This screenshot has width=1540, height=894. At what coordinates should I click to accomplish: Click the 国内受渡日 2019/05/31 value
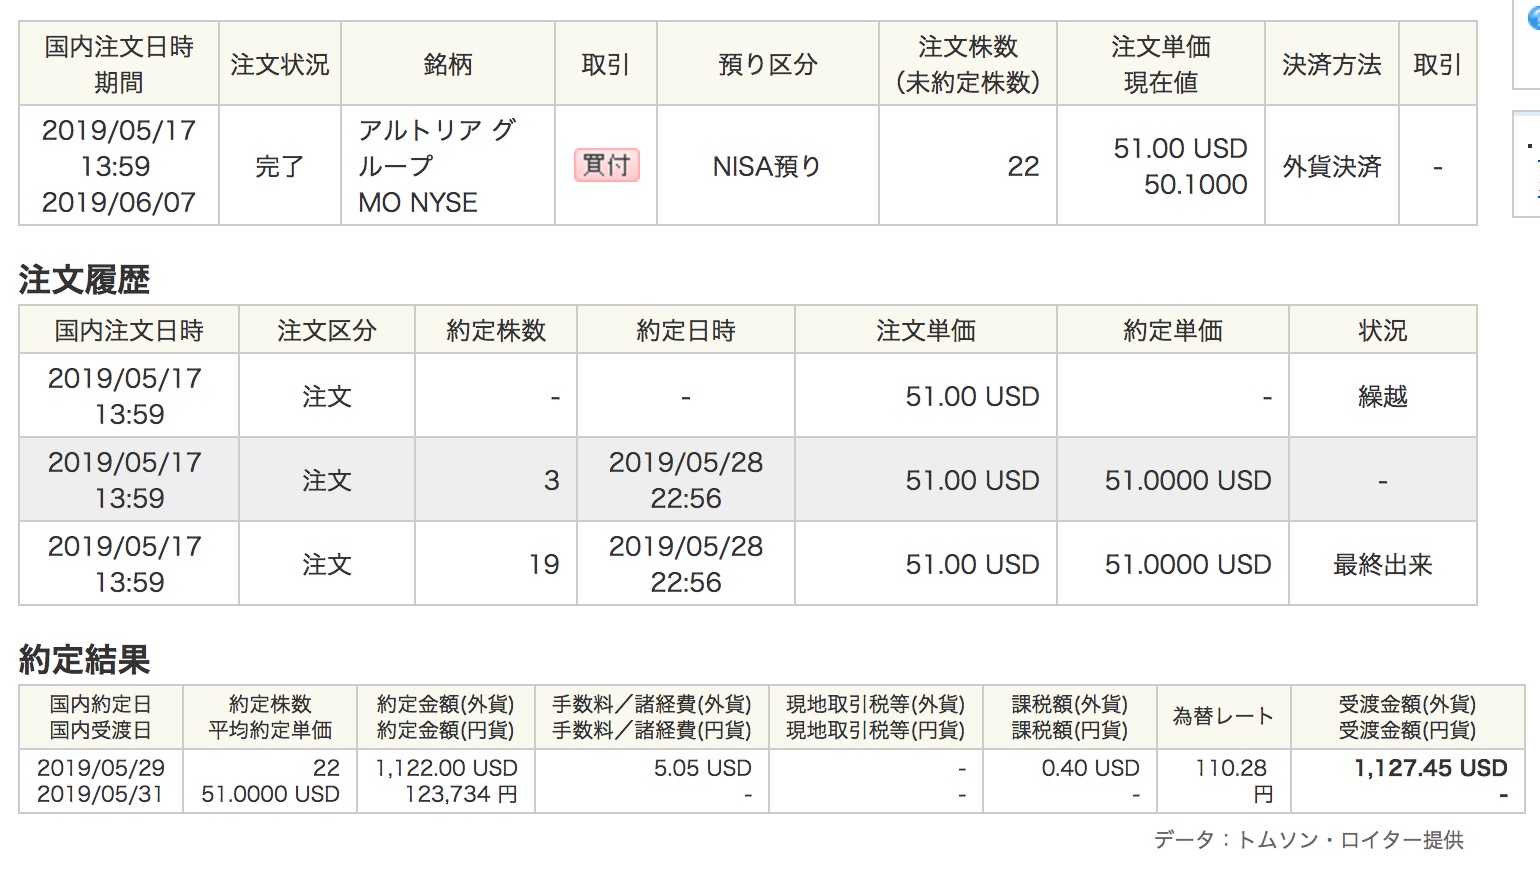coord(101,794)
